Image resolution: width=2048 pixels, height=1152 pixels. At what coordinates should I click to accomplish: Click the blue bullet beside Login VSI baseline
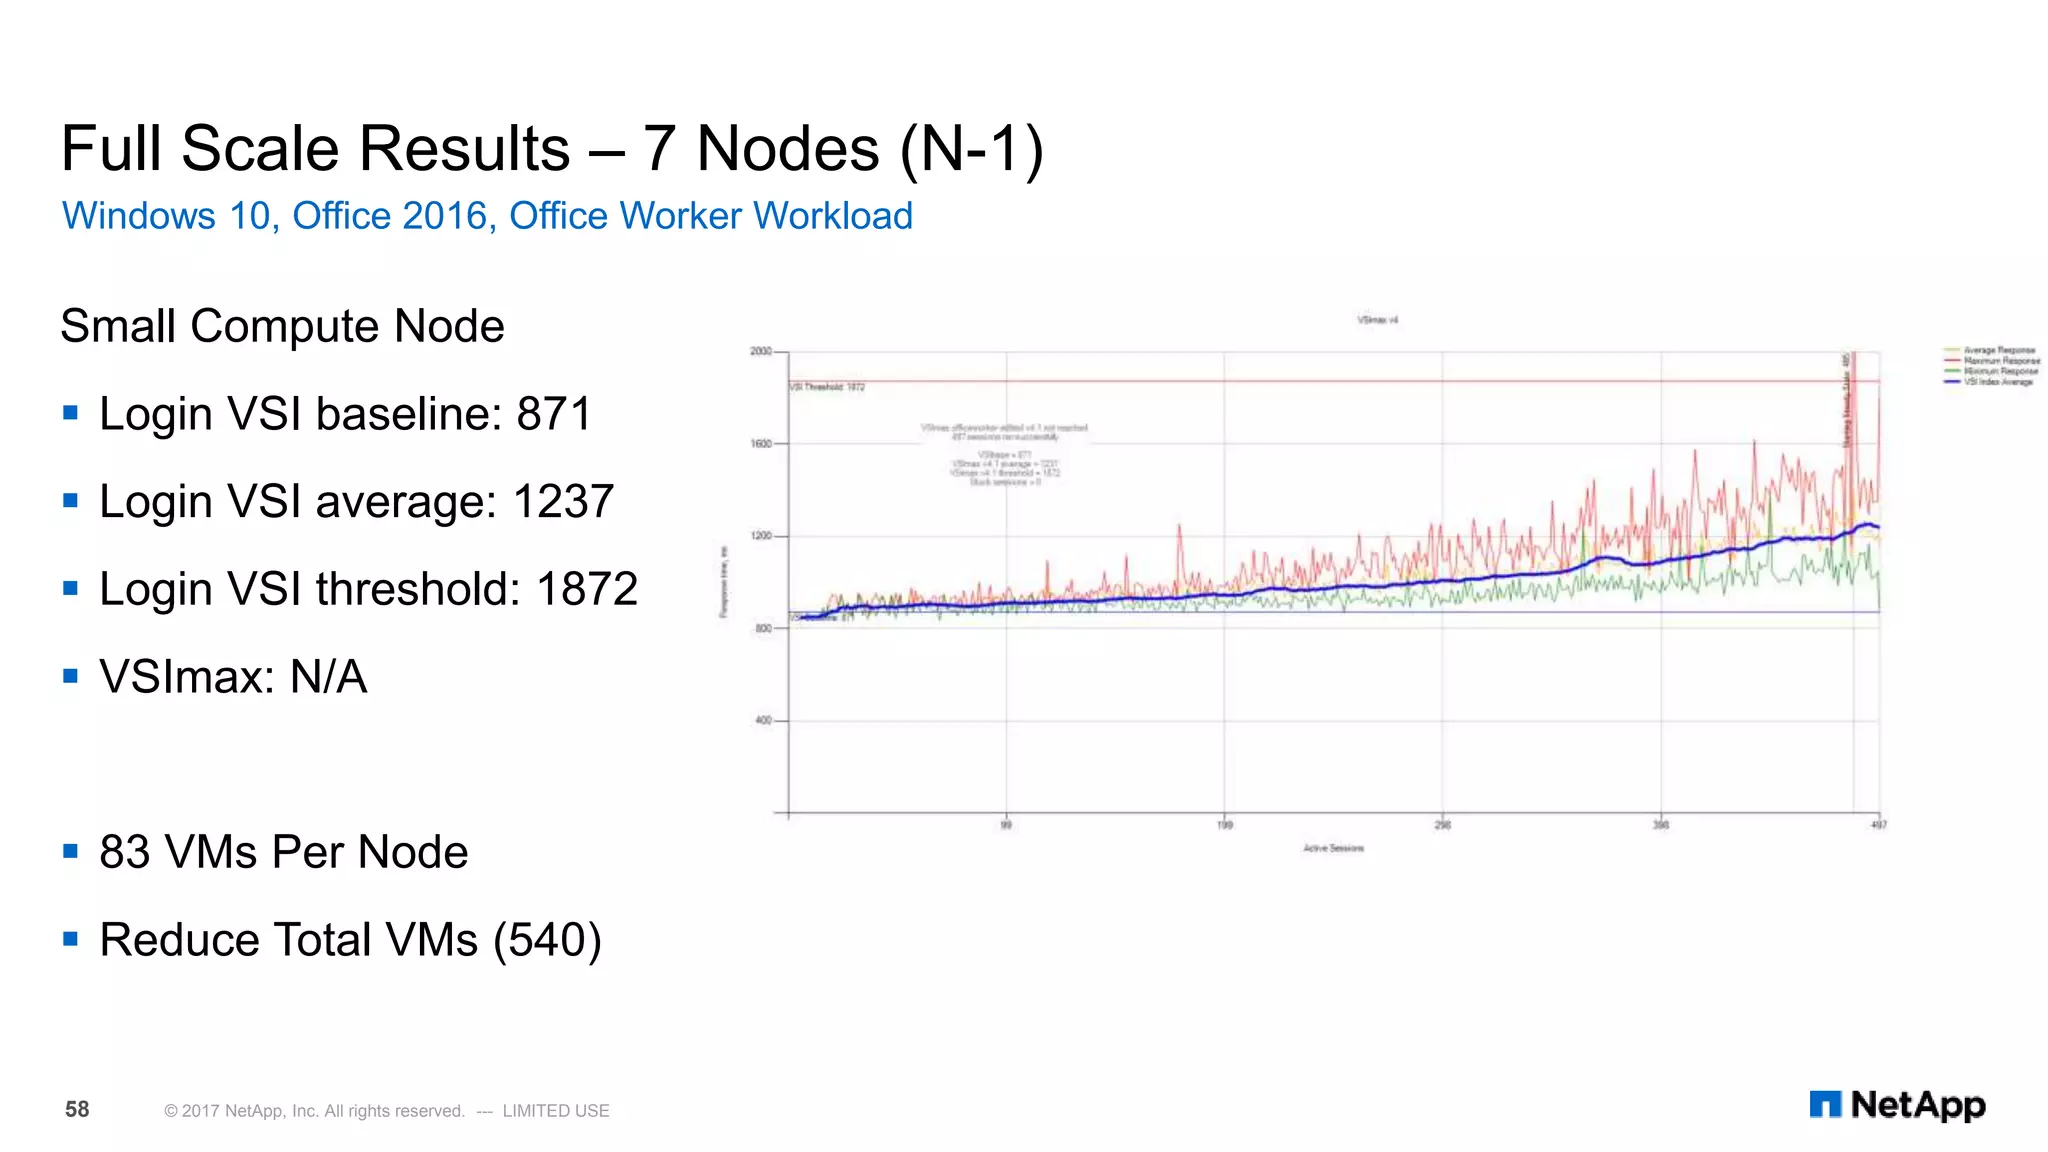click(70, 412)
